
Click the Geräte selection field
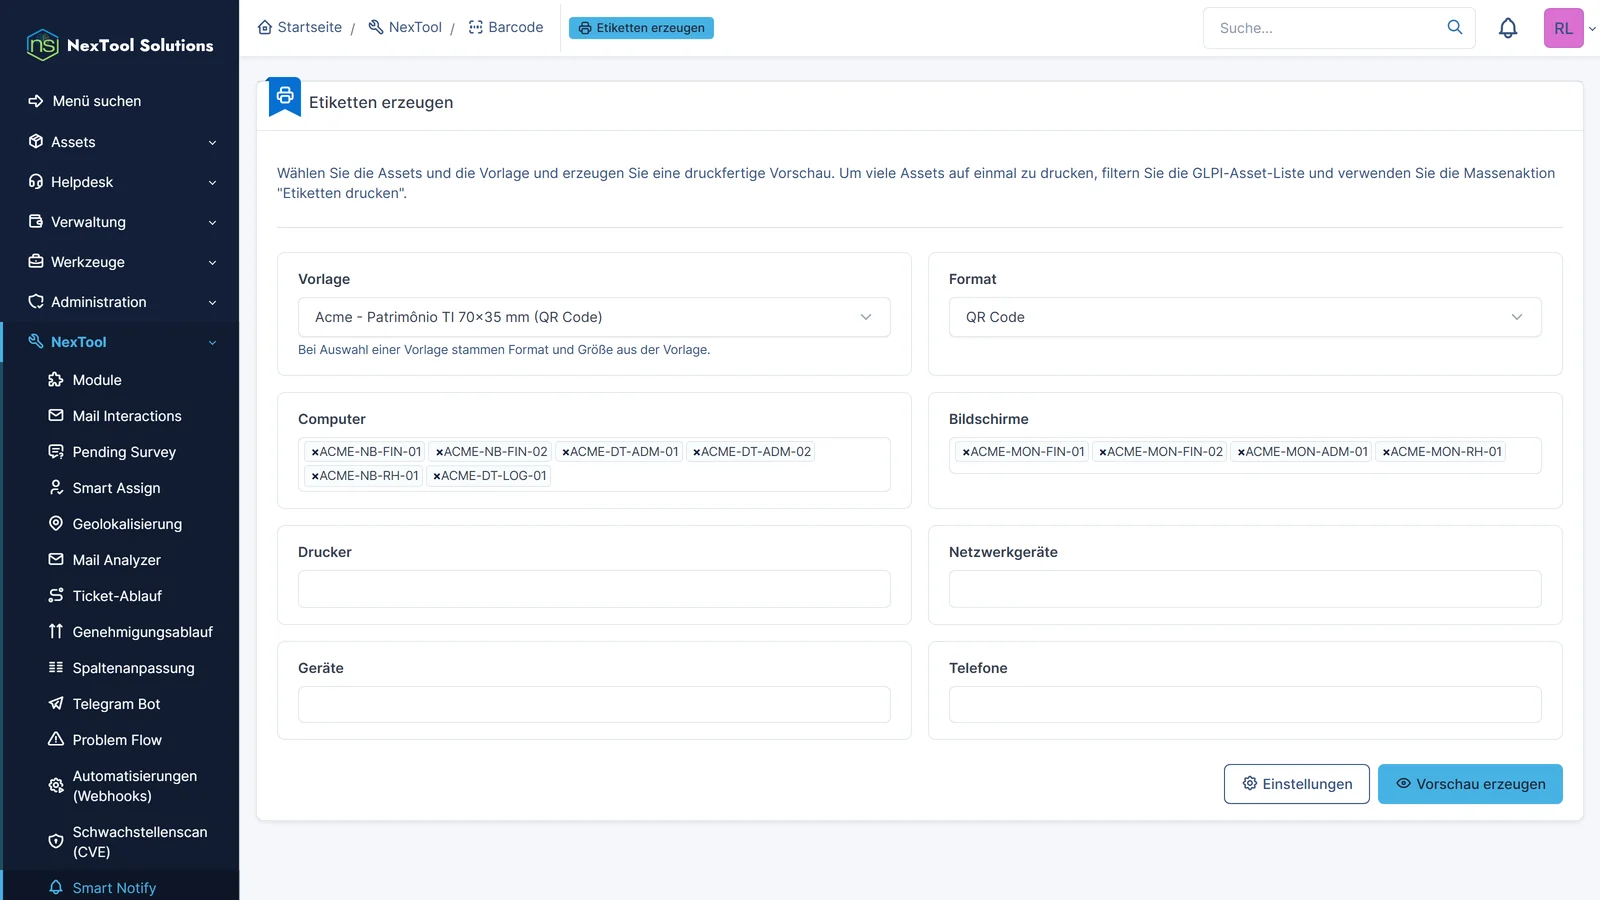pos(594,705)
